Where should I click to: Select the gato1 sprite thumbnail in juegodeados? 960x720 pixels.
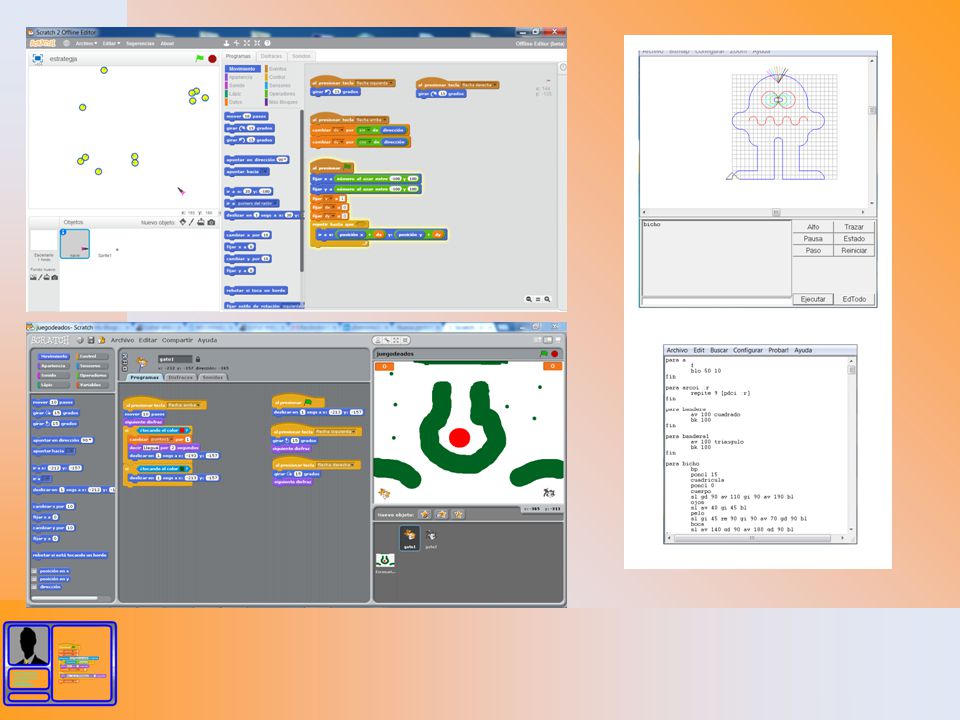click(x=410, y=538)
